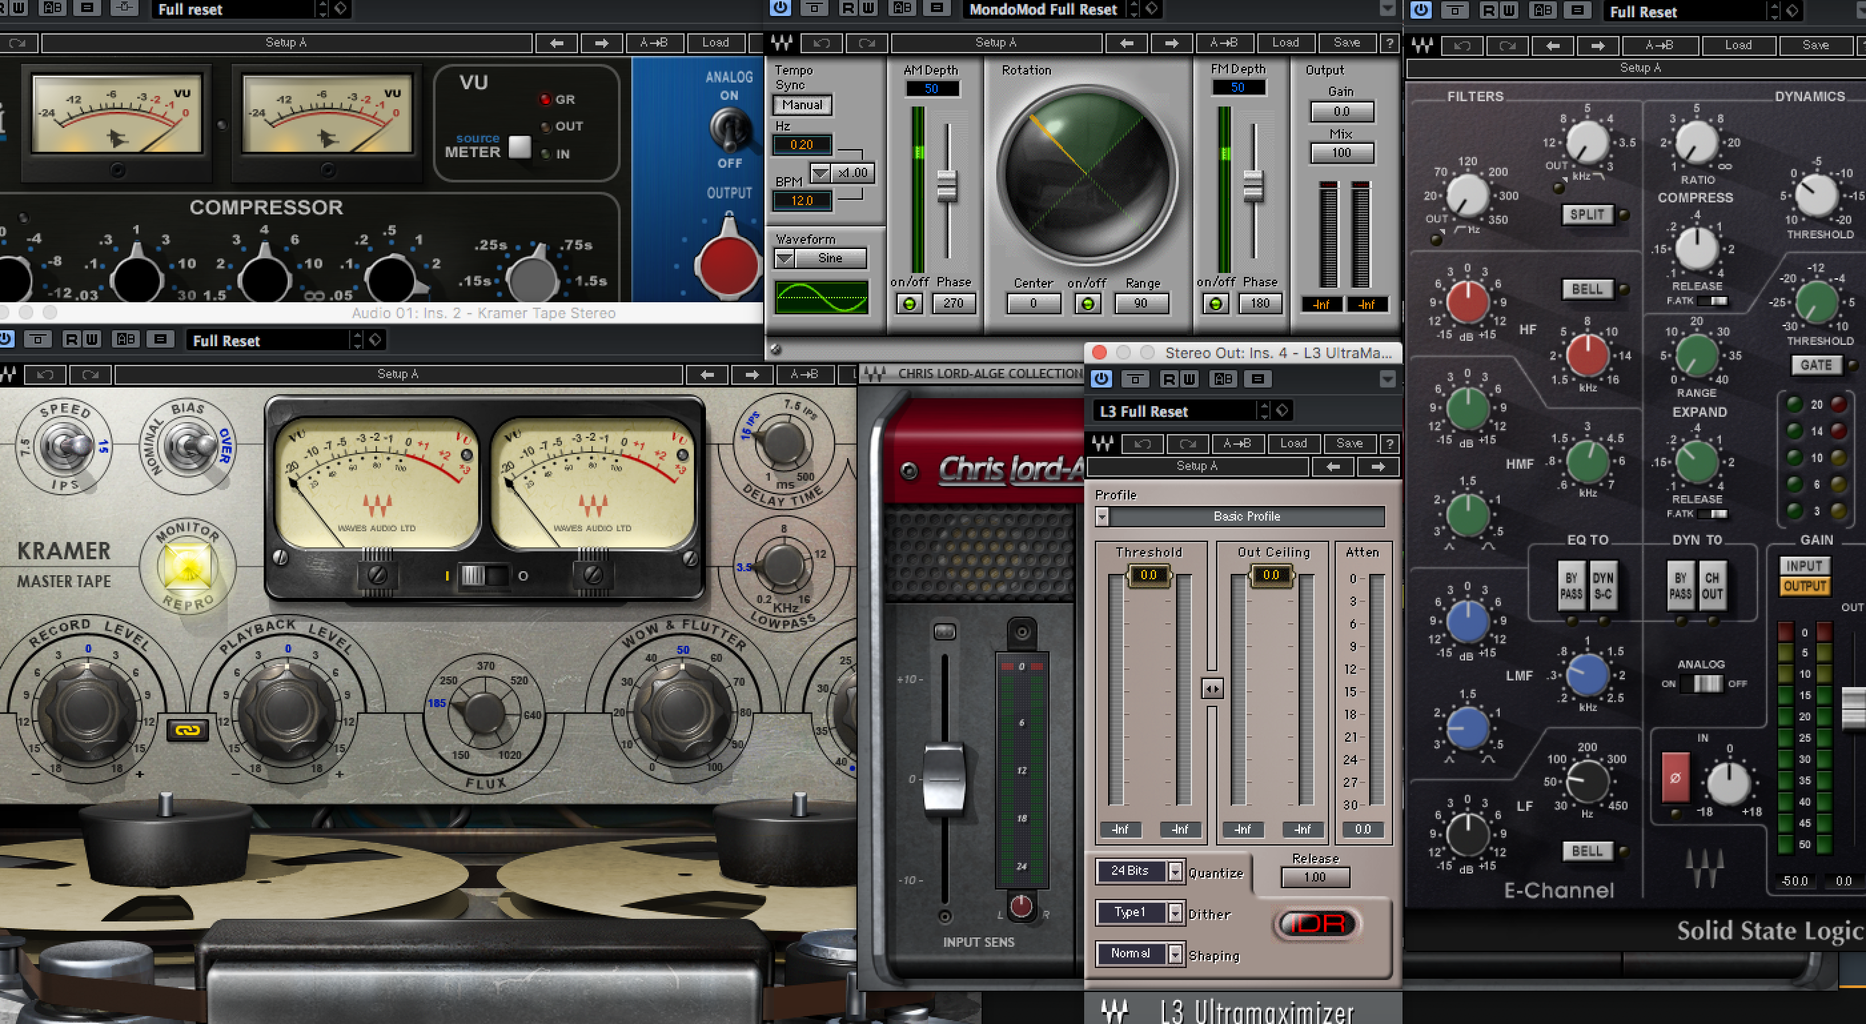Click Save button in MondoMod toolbar
The image size is (1866, 1024).
click(1347, 43)
